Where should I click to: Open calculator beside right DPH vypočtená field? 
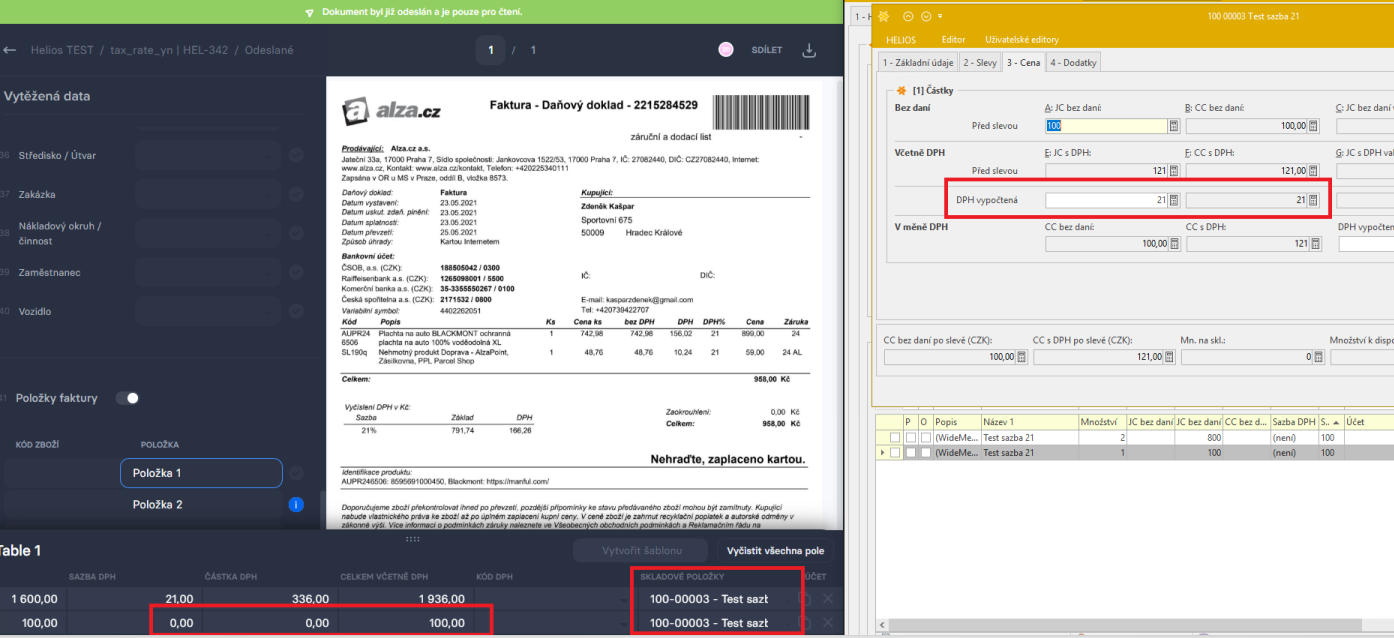(x=1313, y=200)
